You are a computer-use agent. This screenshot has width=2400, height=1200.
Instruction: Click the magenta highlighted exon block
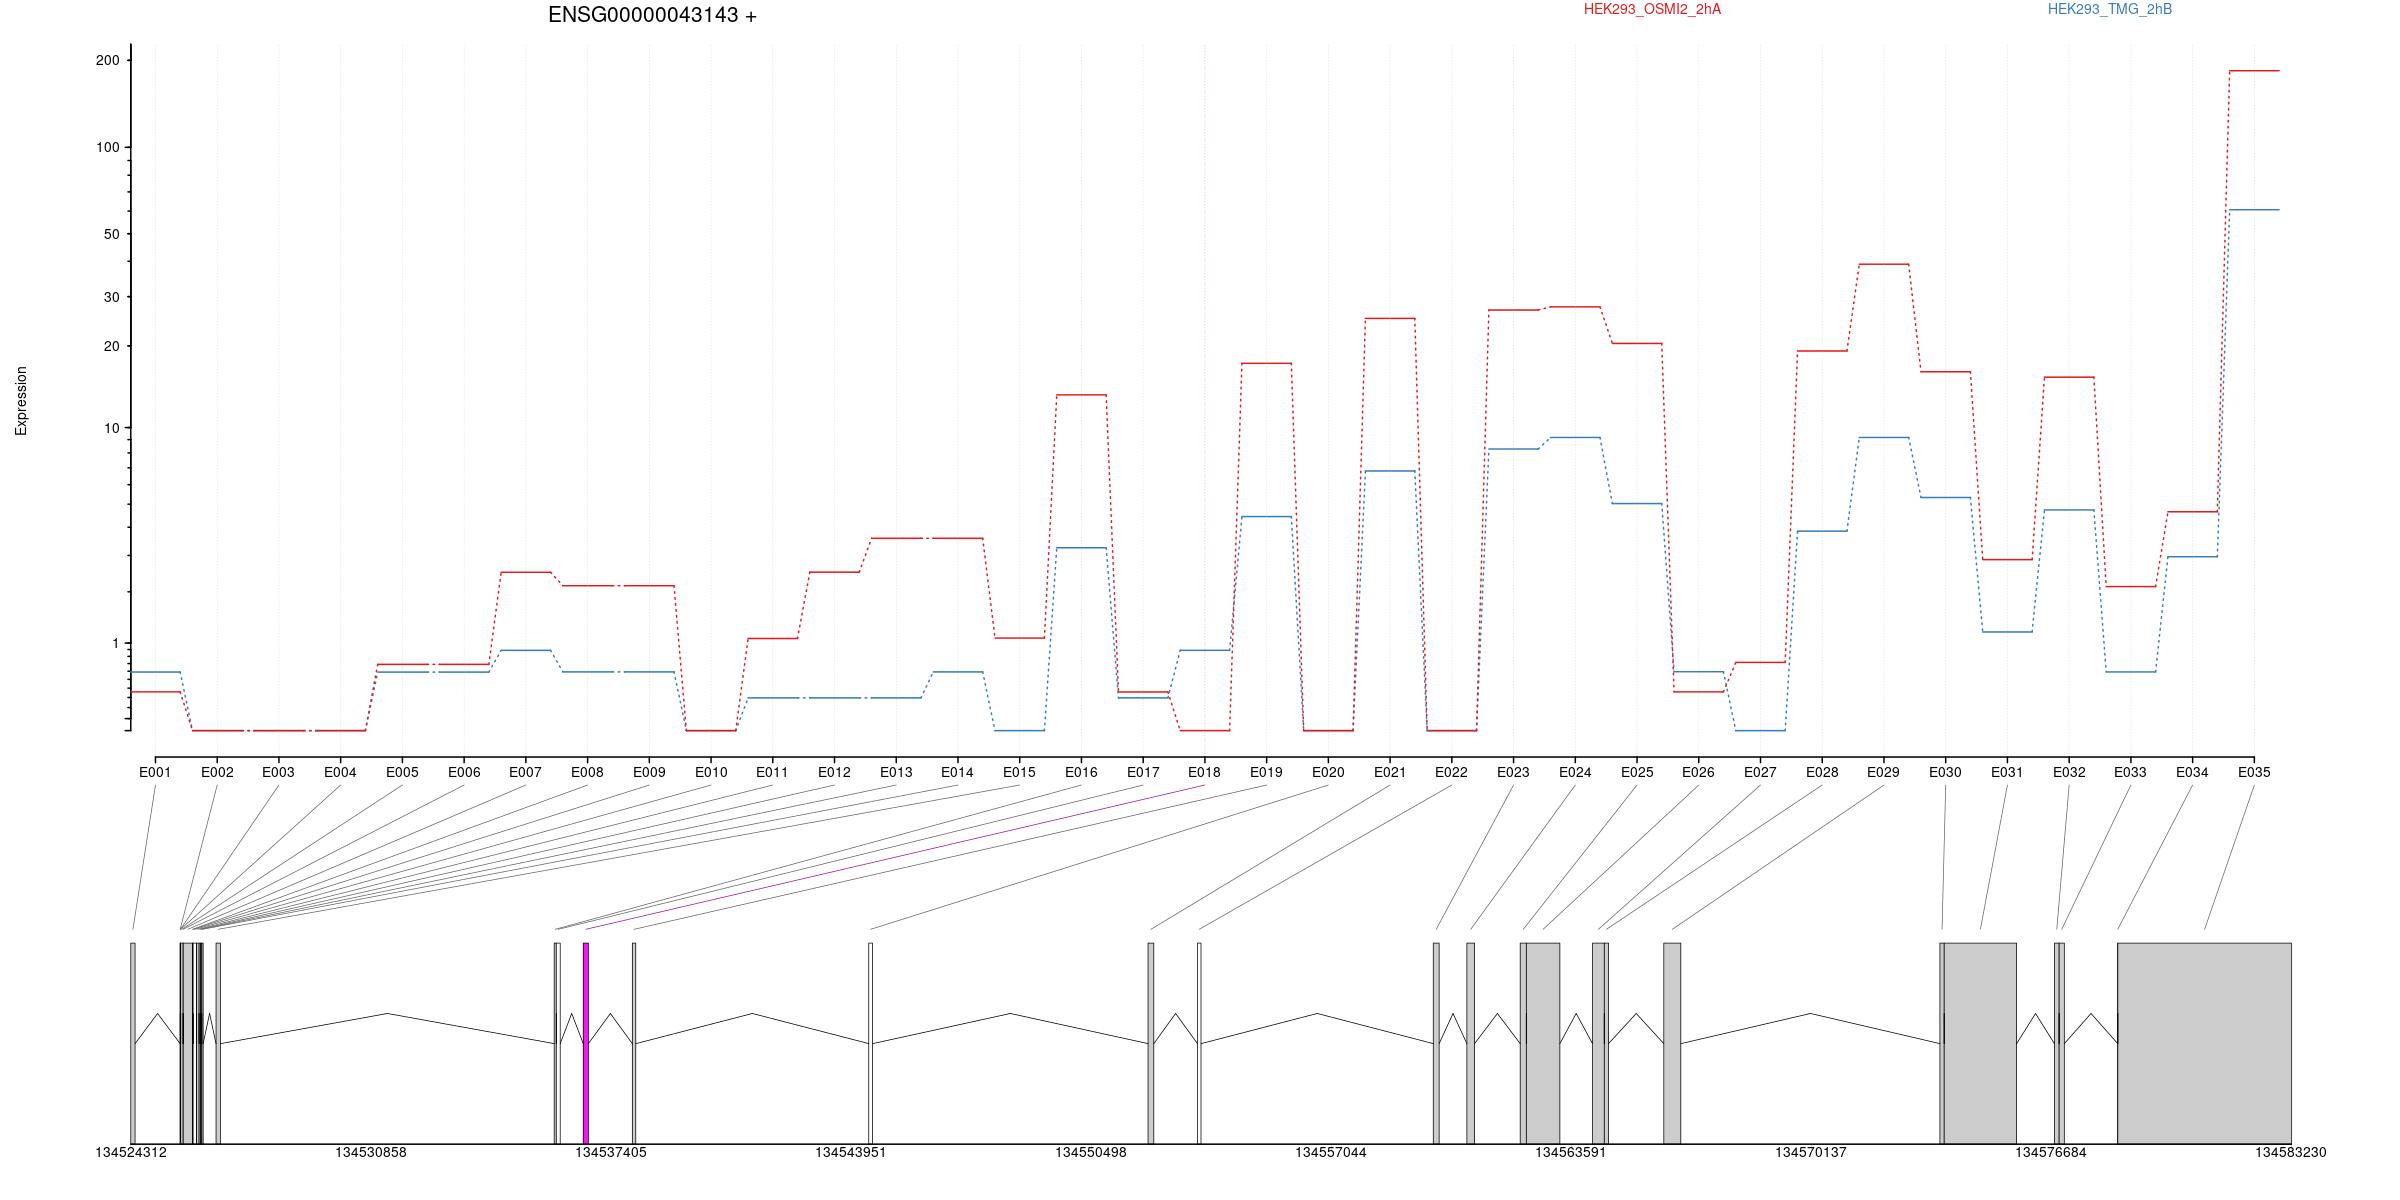point(586,1043)
